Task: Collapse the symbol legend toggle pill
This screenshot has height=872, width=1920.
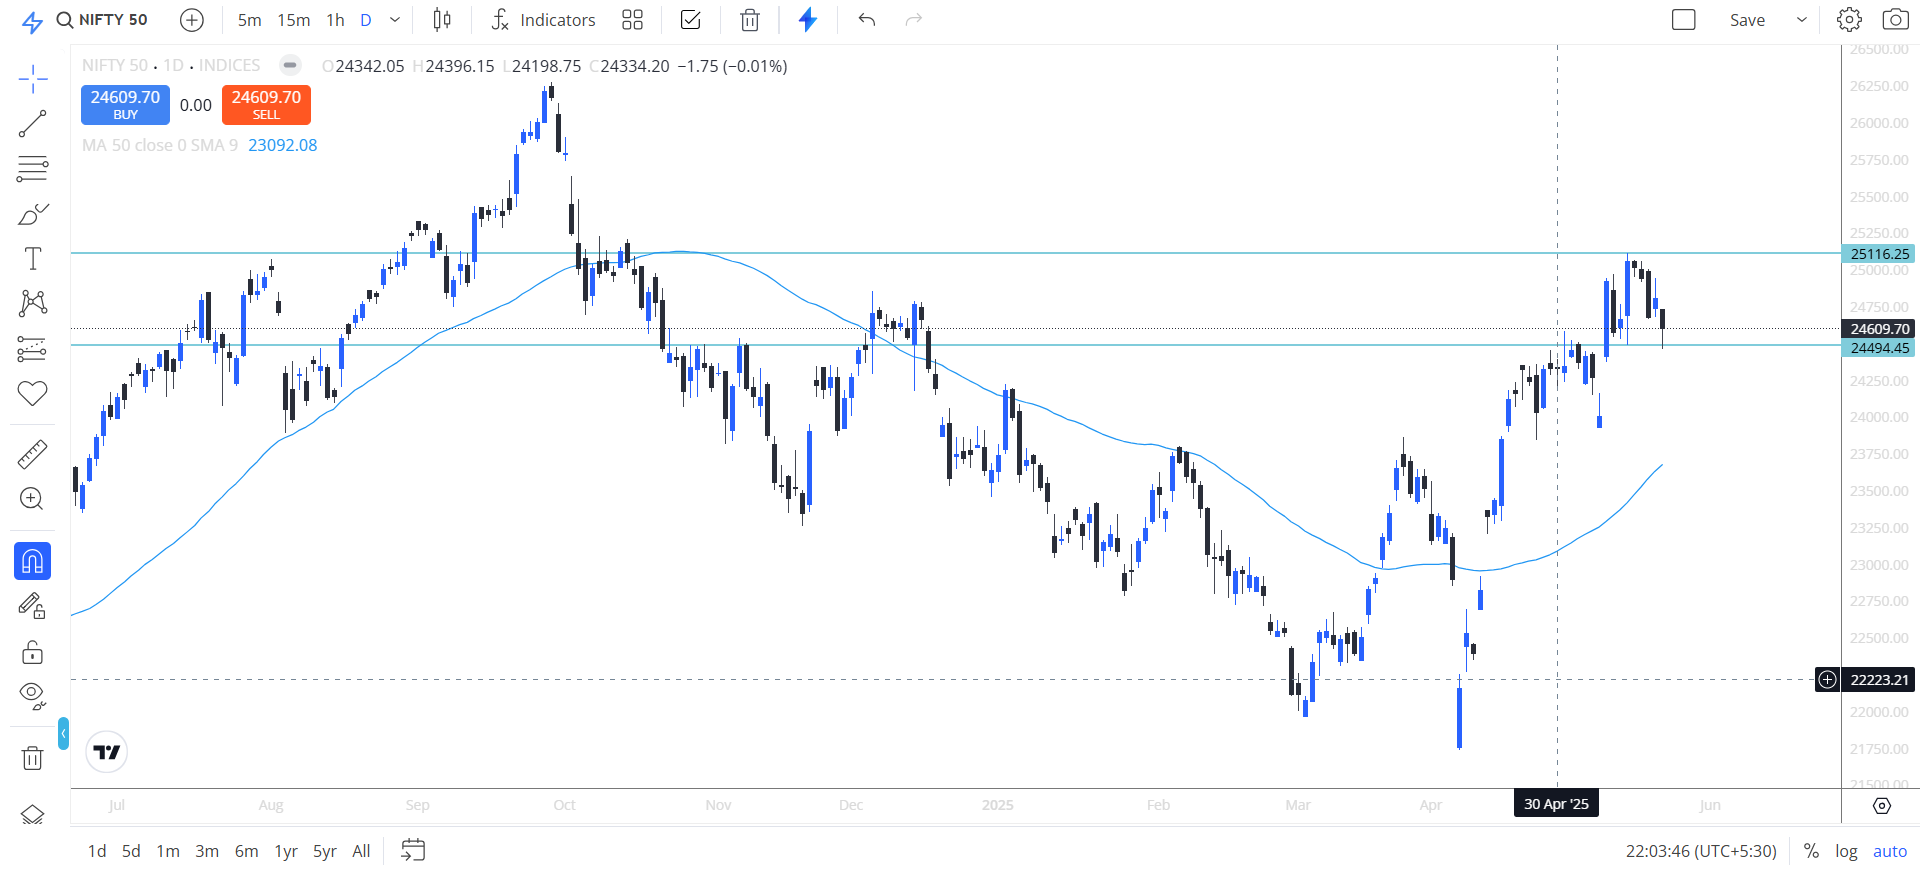Action: (x=290, y=65)
